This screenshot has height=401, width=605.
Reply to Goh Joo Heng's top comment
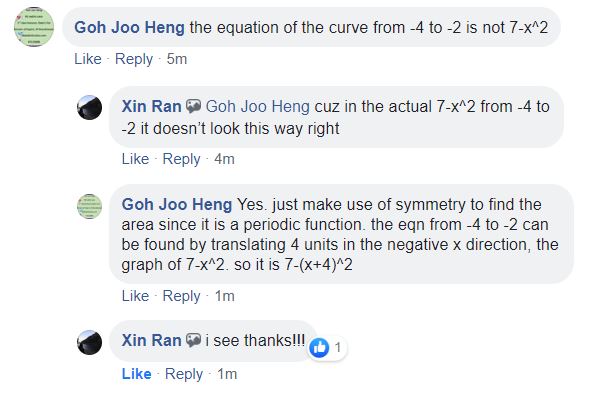pyautogui.click(x=133, y=59)
